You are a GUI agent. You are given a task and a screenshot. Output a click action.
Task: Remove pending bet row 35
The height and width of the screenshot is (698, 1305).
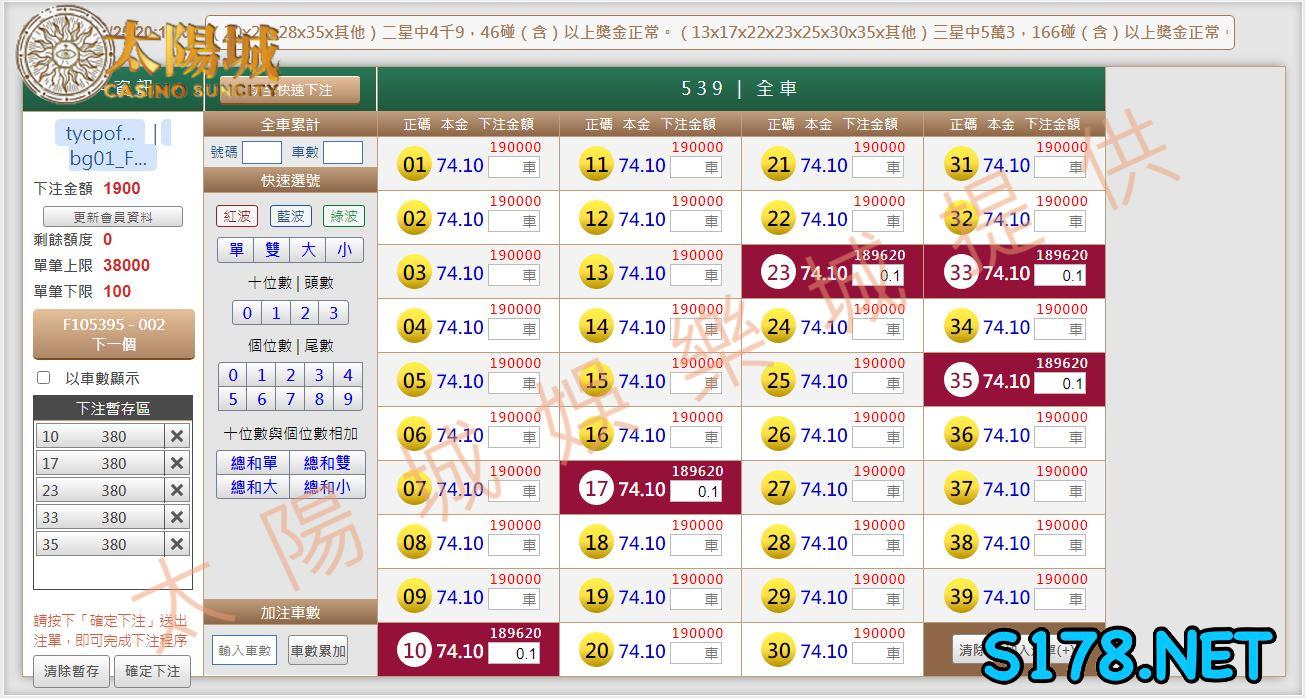coord(177,544)
